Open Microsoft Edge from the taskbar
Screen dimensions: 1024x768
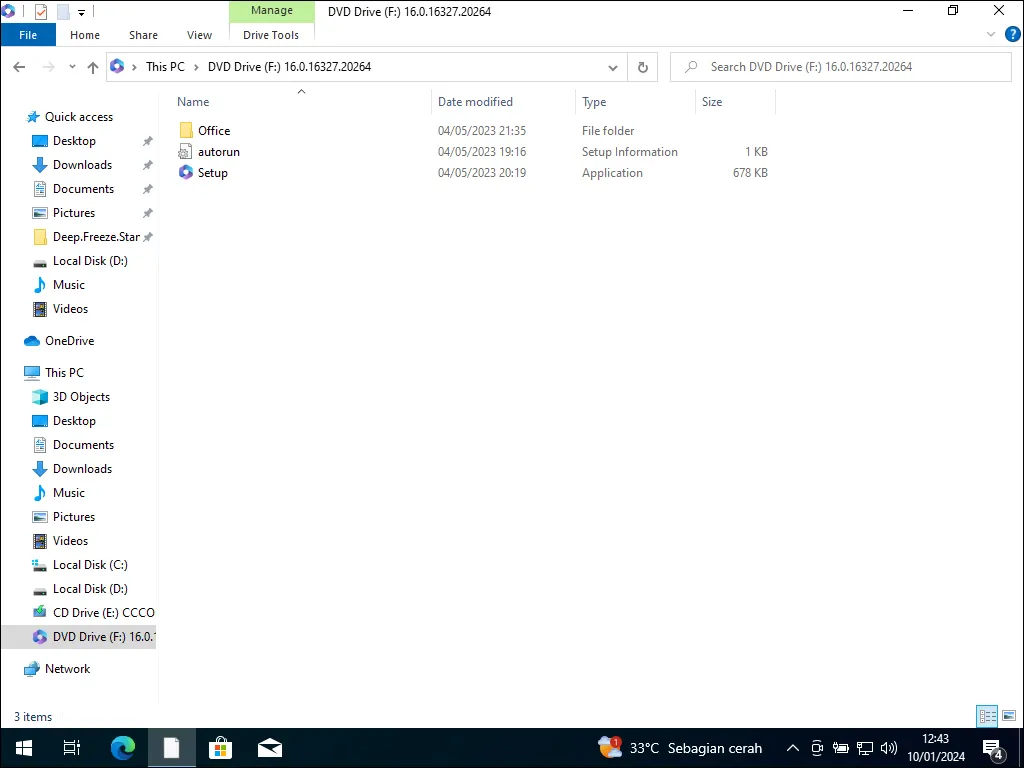point(122,747)
